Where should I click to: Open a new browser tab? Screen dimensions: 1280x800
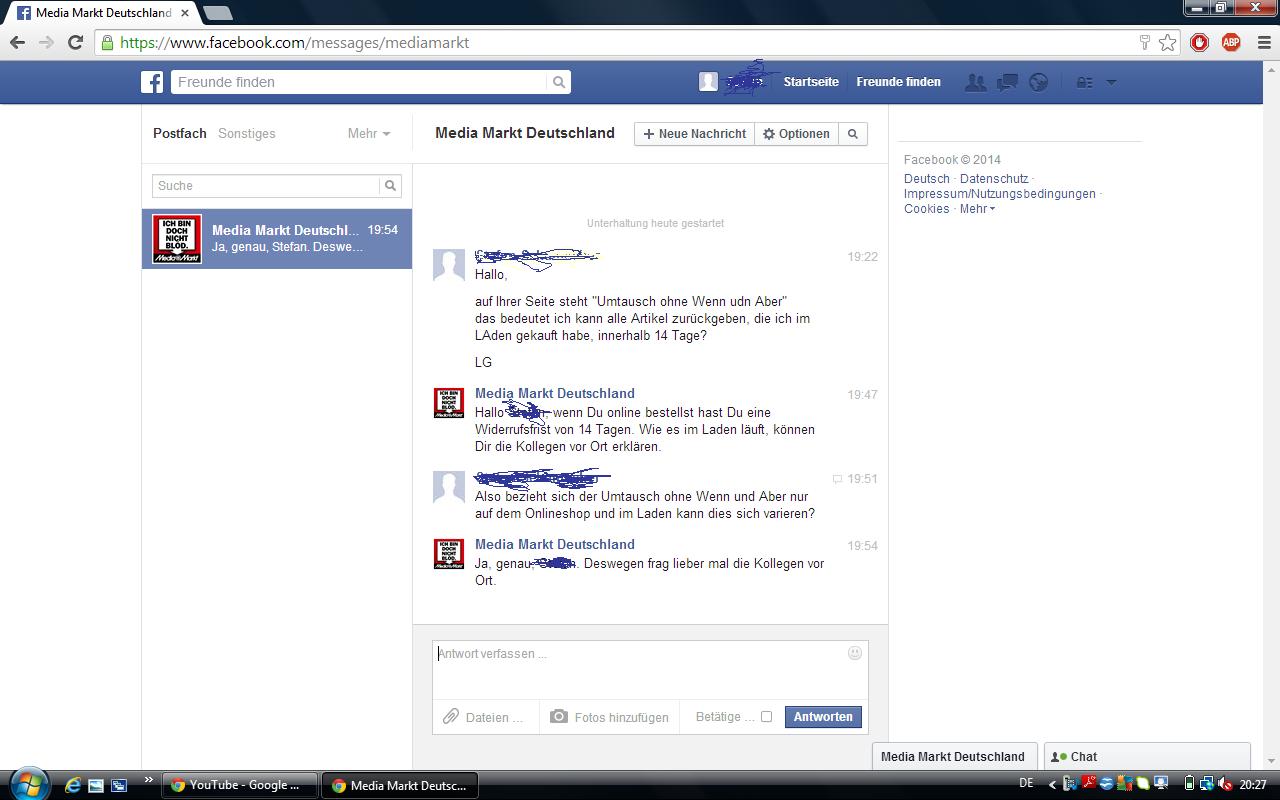coord(218,13)
